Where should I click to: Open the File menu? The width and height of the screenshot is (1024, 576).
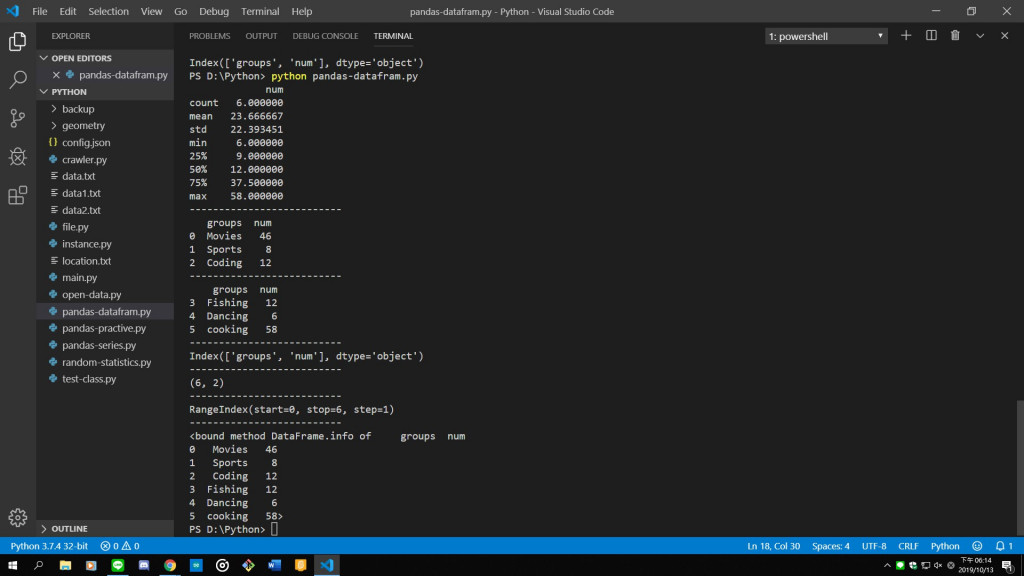(x=40, y=11)
